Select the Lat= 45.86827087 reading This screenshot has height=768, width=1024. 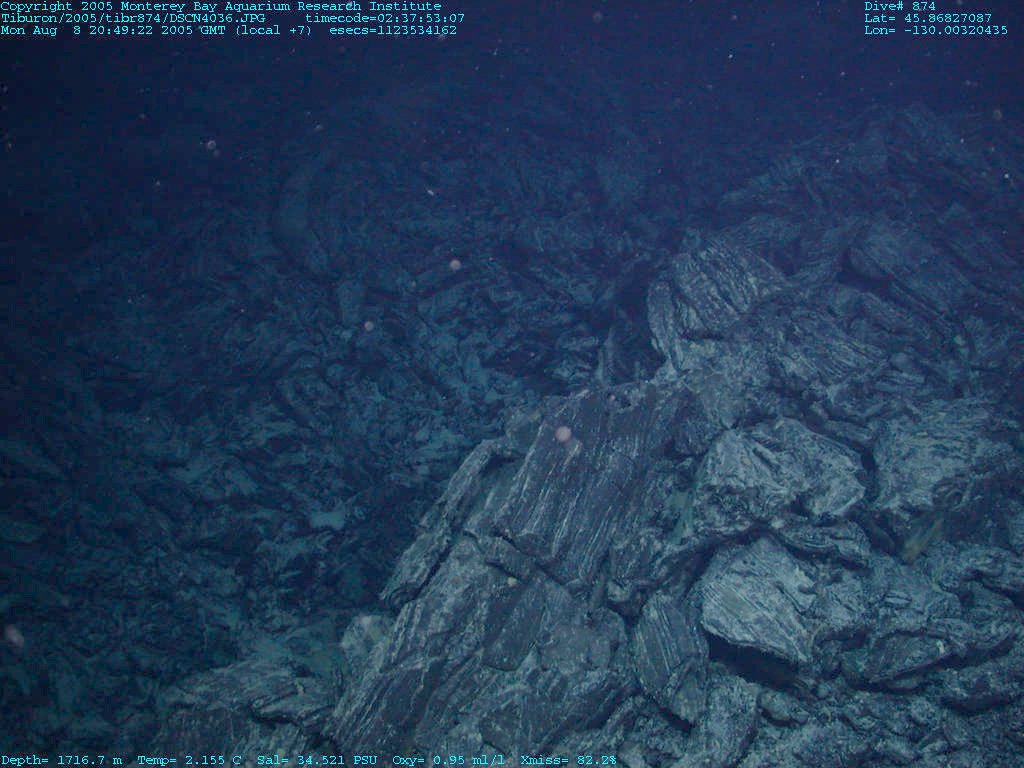[927, 18]
